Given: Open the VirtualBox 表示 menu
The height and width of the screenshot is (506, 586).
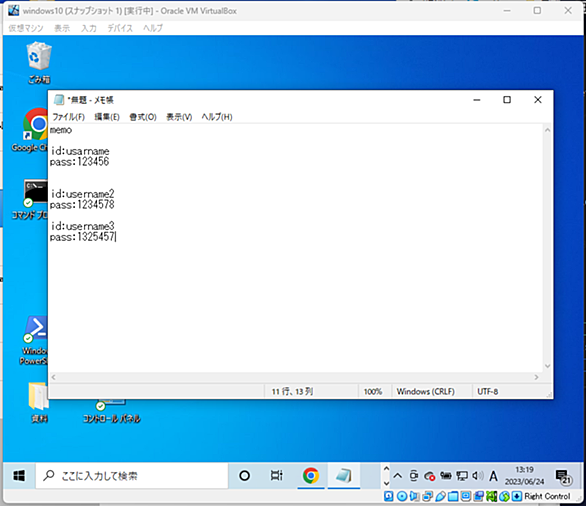Looking at the screenshot, I should 62,28.
